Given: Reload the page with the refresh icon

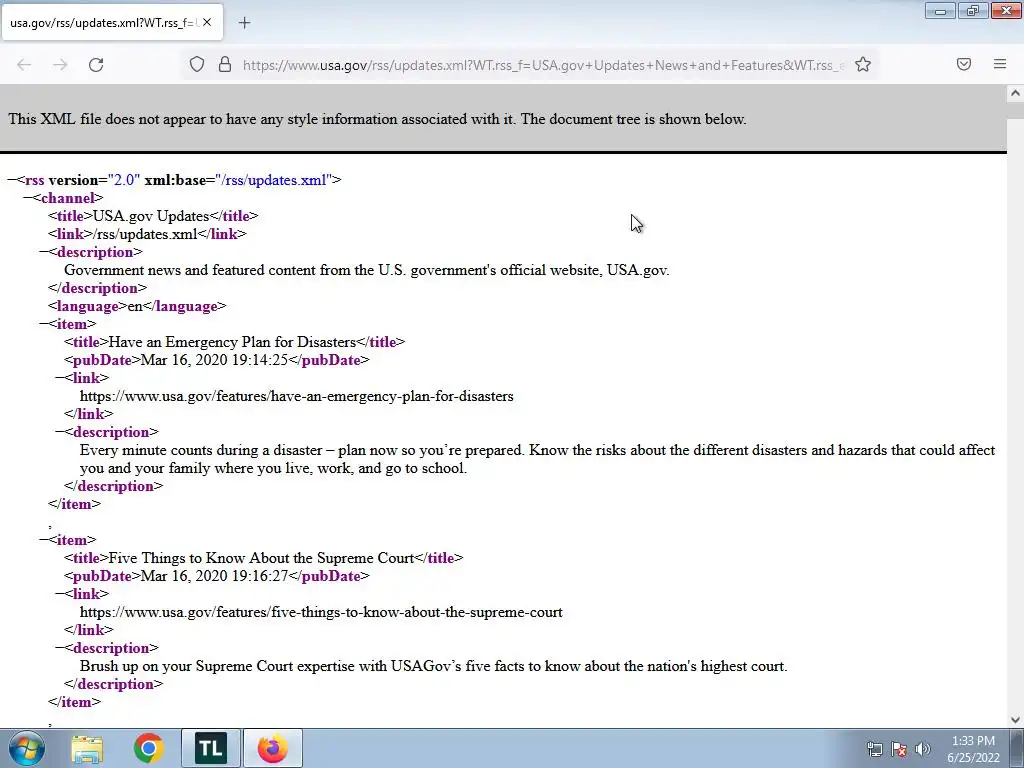Looking at the screenshot, I should point(96,65).
